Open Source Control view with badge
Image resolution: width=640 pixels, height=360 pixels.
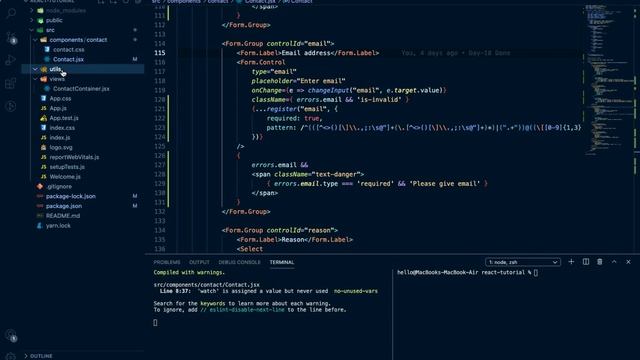click(x=11, y=38)
